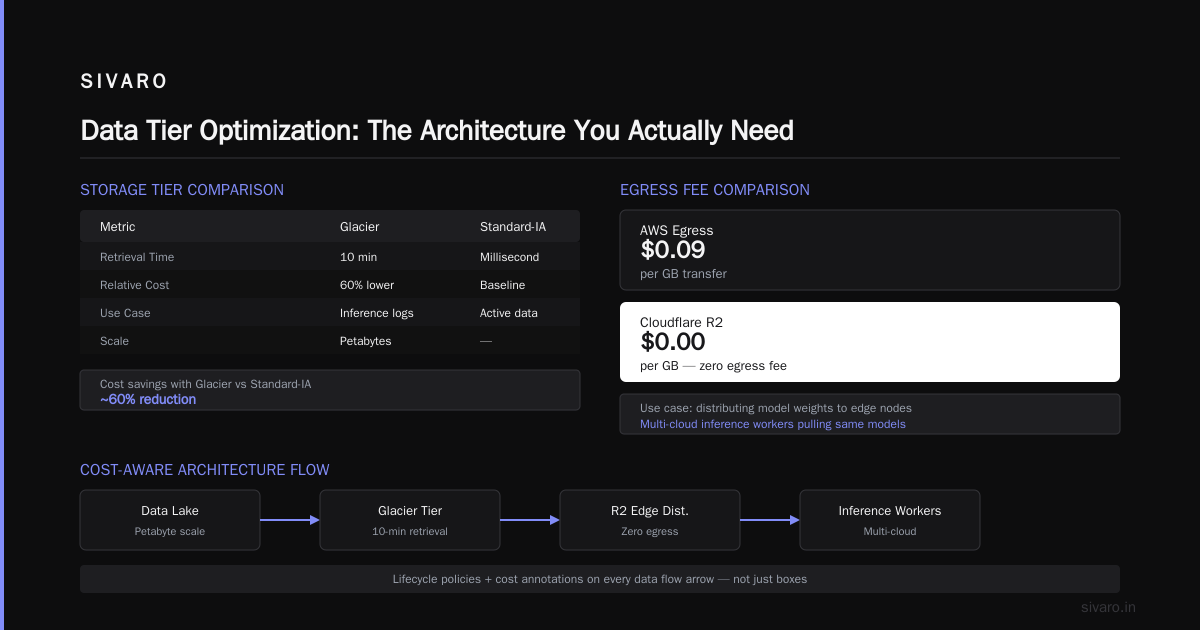Click the 10 min table cell

(x=358, y=257)
